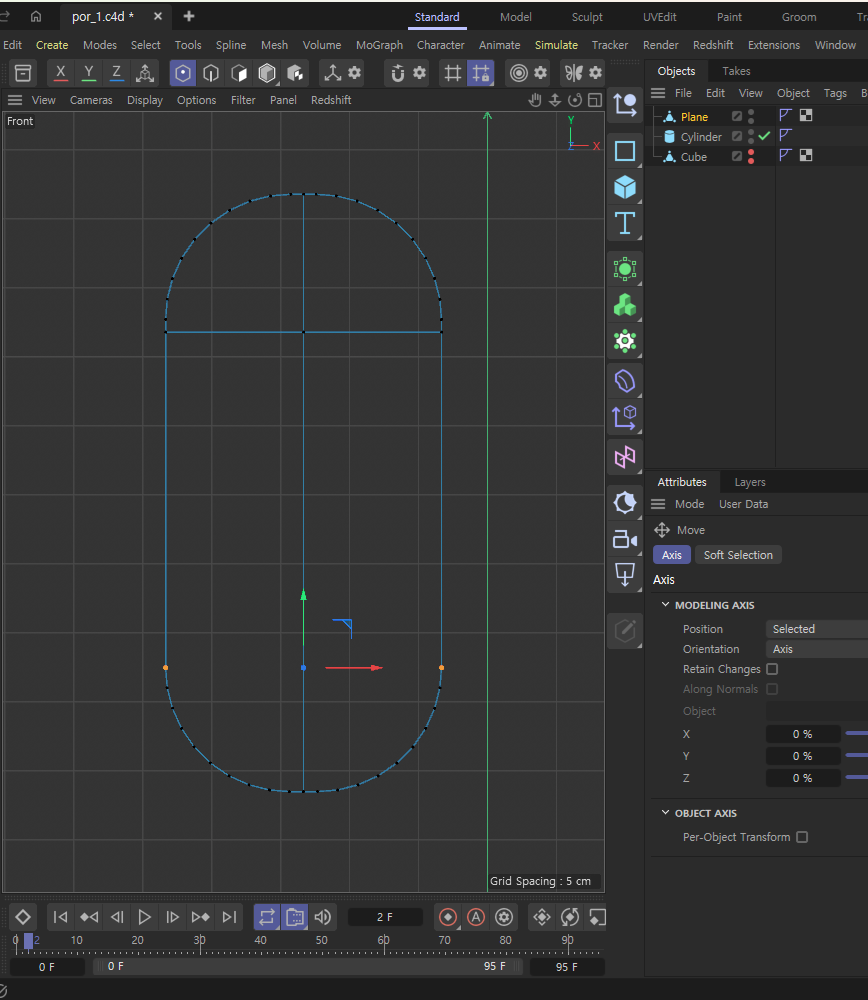Screen dimensions: 868x1000
Task: Add a Light object icon
Action: click(x=625, y=575)
